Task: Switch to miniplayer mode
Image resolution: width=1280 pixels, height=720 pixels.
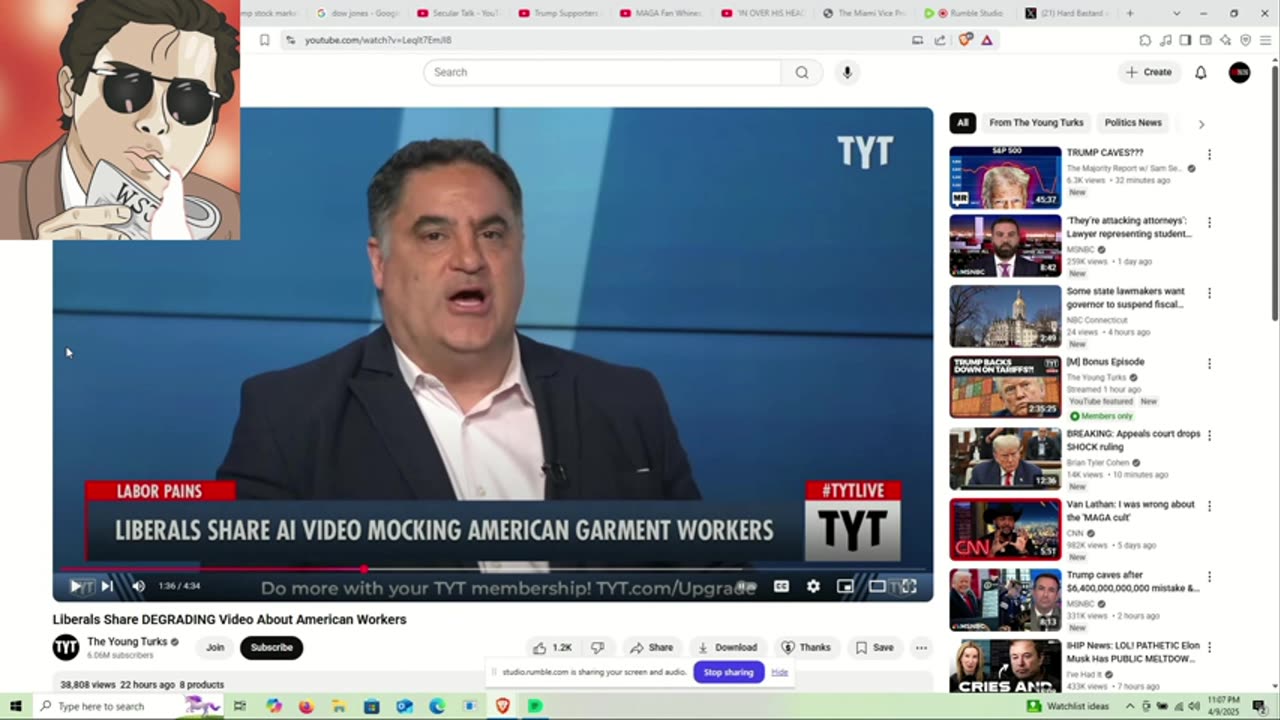Action: tap(845, 586)
